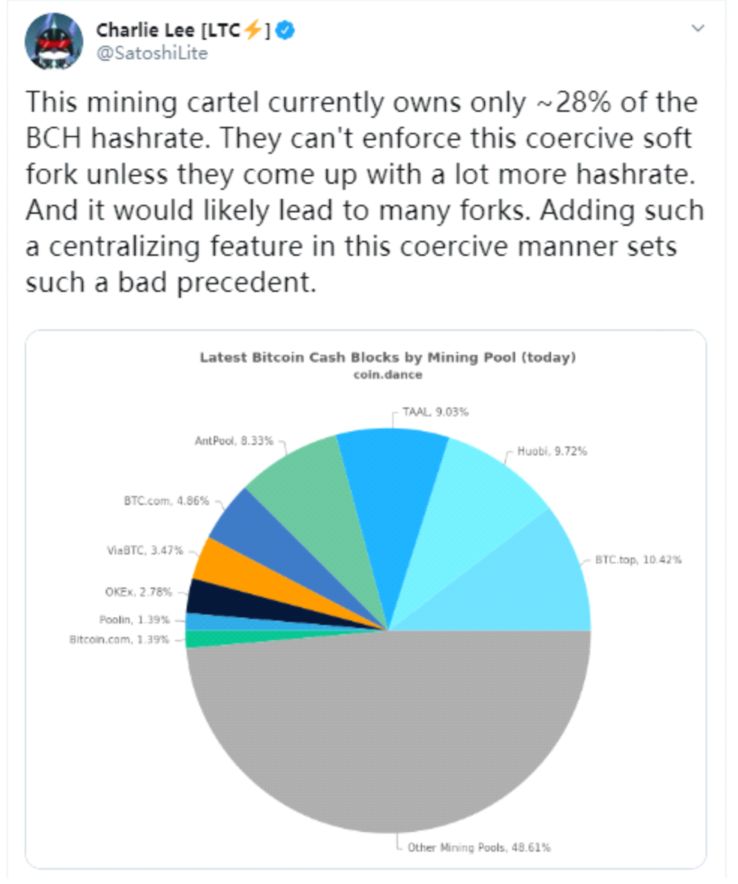Click the coin.dance subtitle text
Screen dimensions: 738x884
pyautogui.click(x=388, y=375)
